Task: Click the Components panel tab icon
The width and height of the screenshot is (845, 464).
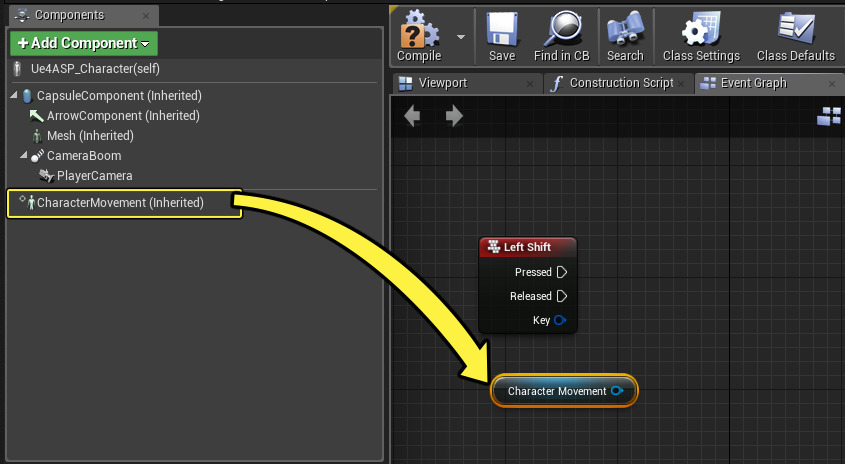Action: (22, 16)
